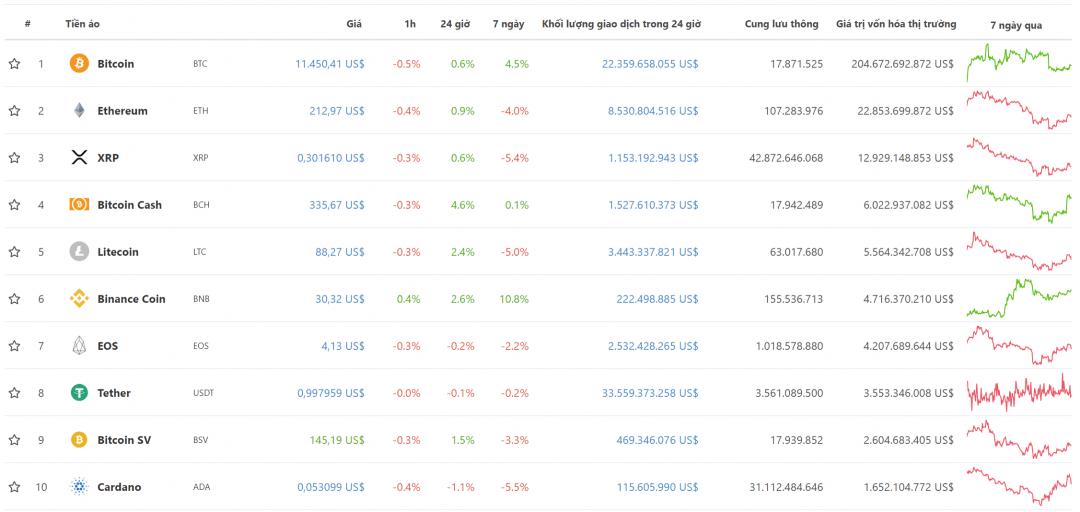Mark Binance Coin as favorite
Viewport: 1080px width, 512px height.
(x=14, y=298)
